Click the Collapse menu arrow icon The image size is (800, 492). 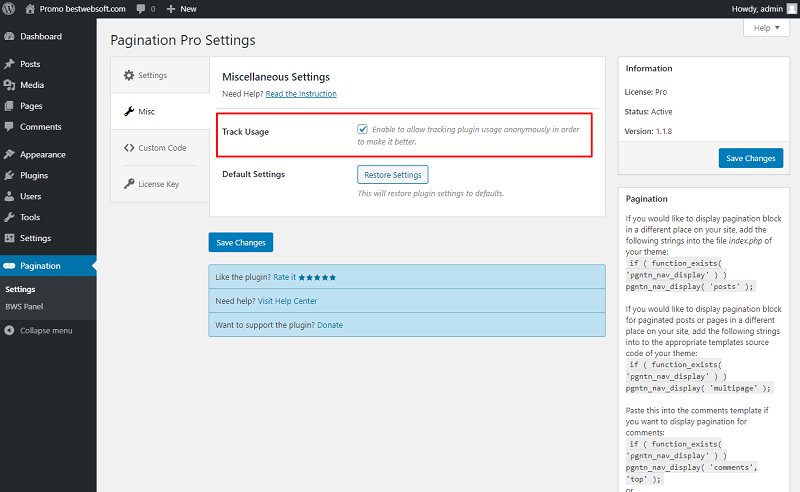(9, 330)
